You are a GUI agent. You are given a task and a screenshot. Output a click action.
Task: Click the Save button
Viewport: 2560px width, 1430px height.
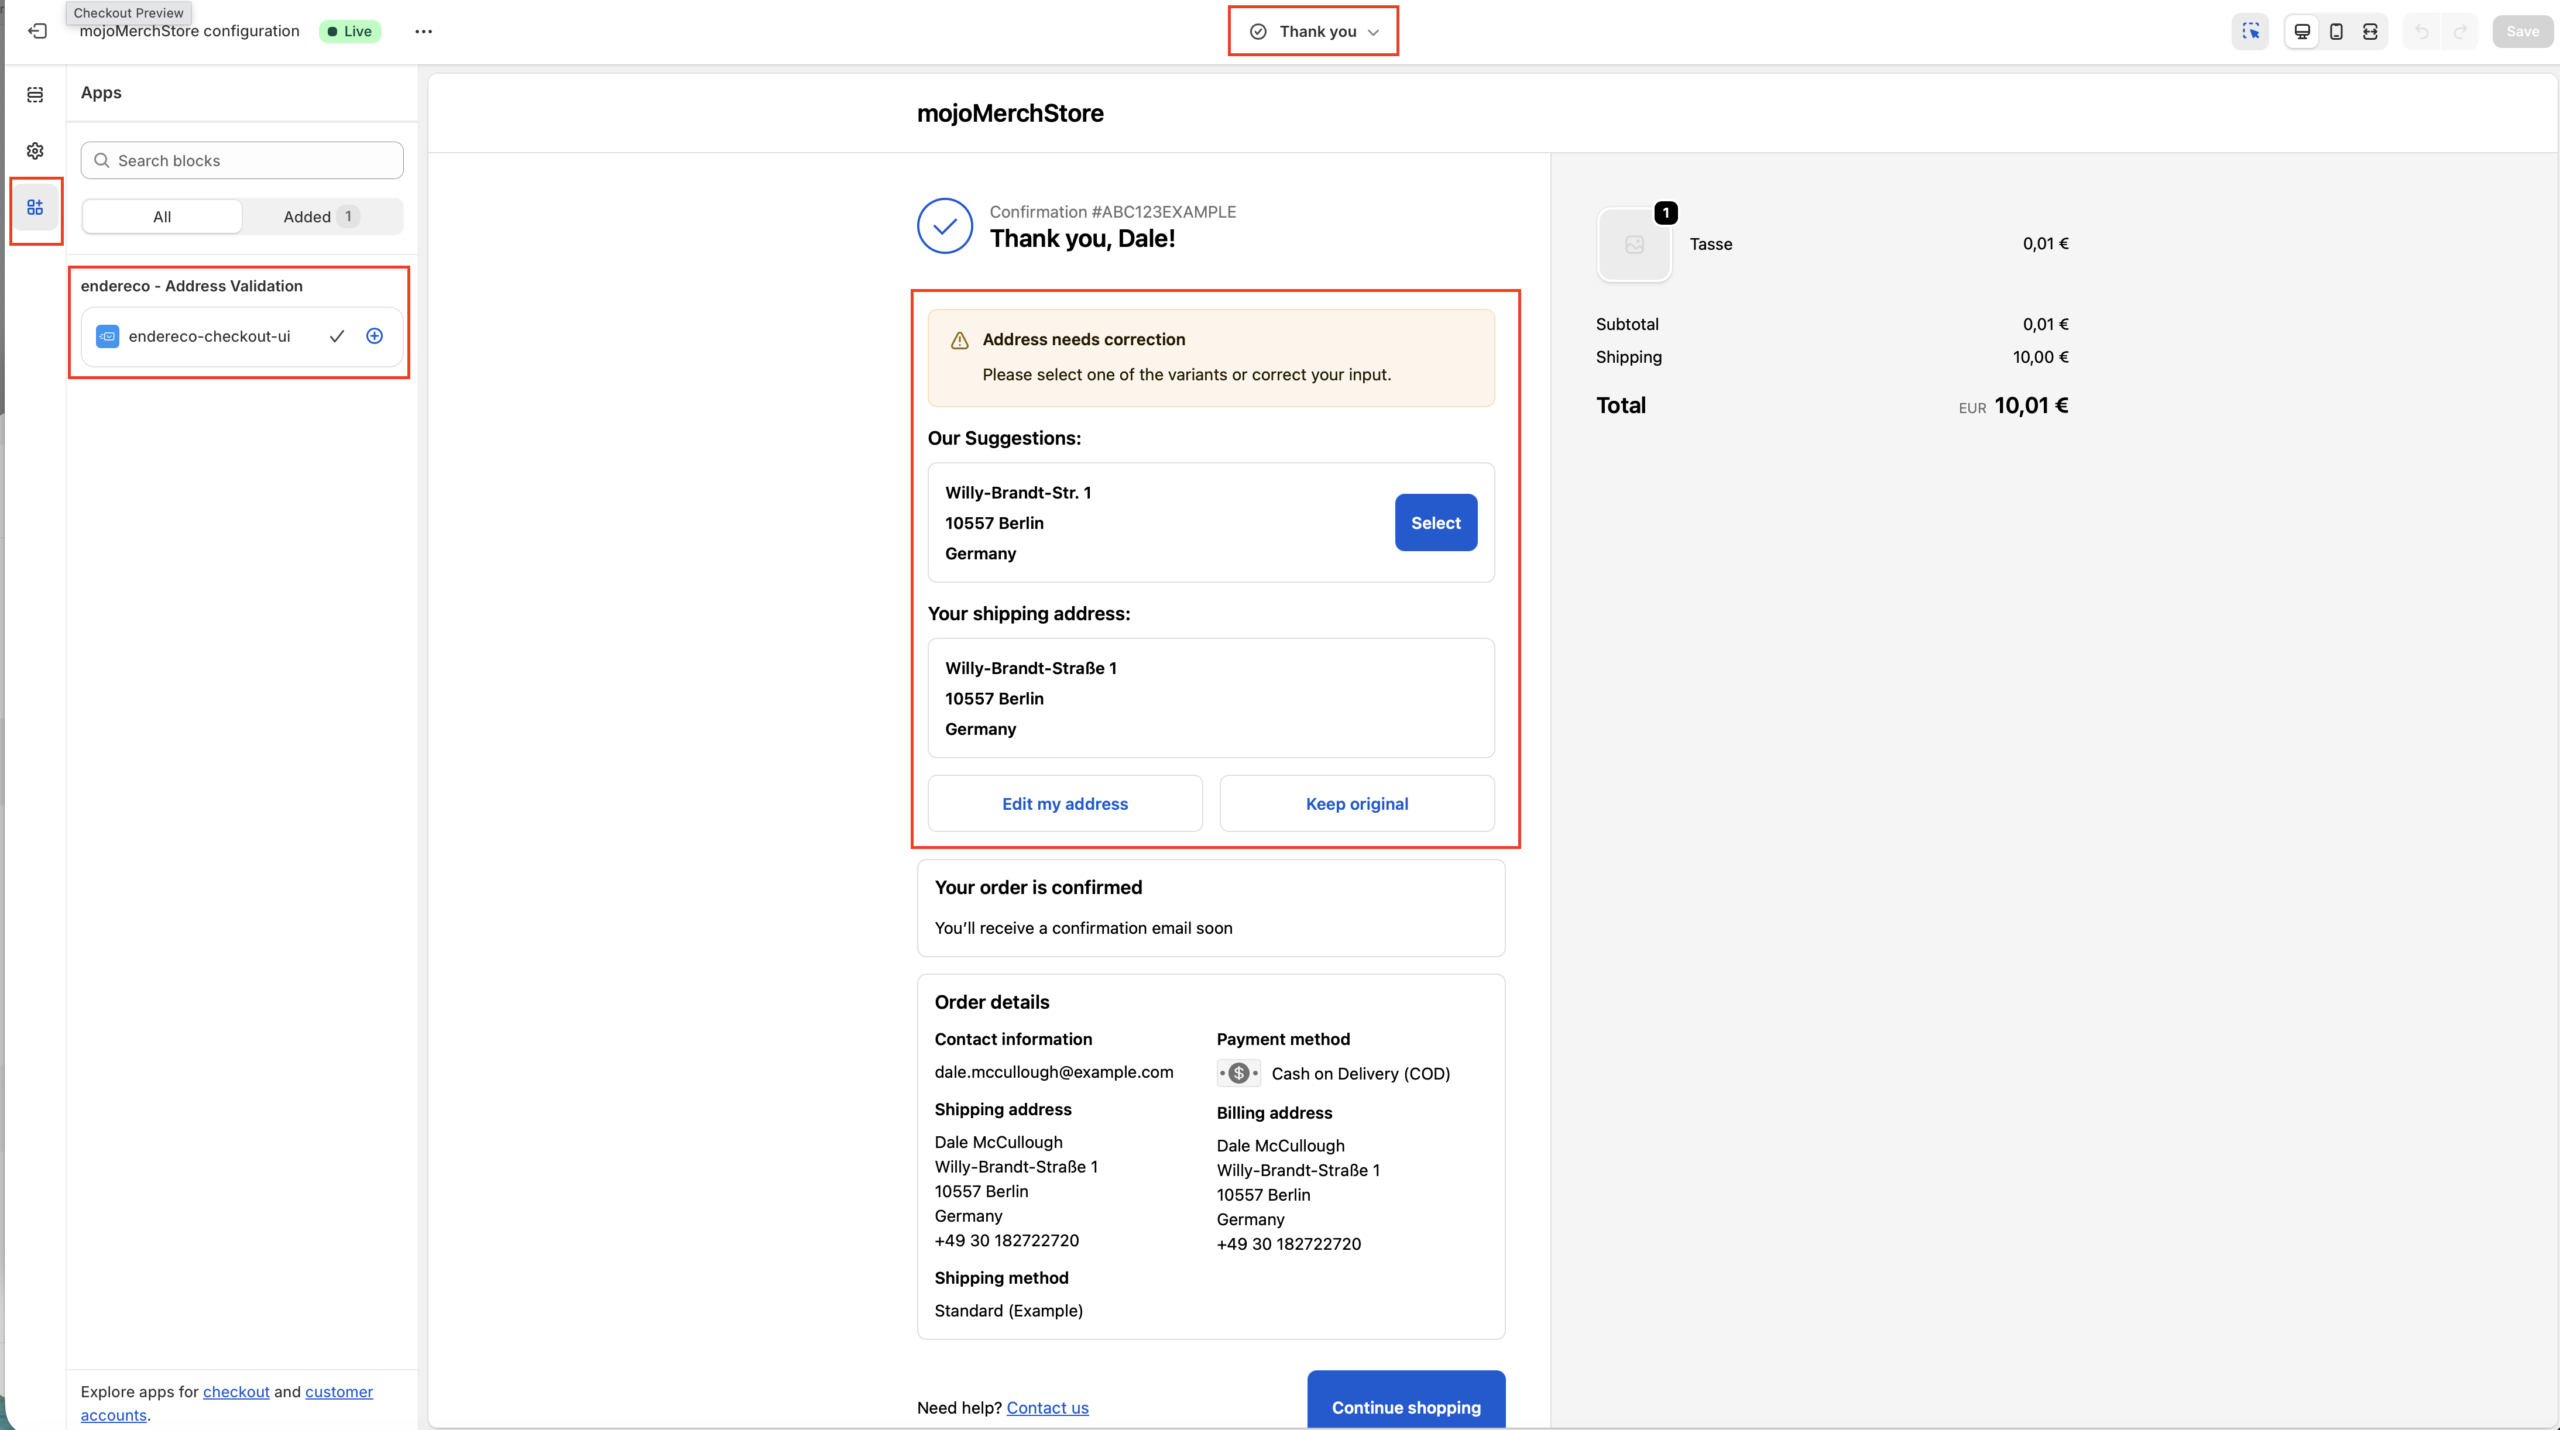tap(2522, 31)
